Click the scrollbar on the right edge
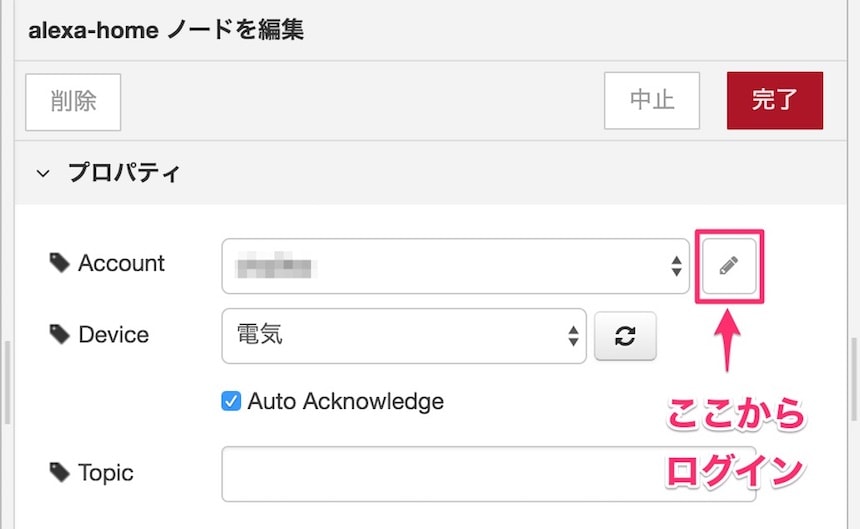Viewport: 860px width, 529px height. (854, 380)
